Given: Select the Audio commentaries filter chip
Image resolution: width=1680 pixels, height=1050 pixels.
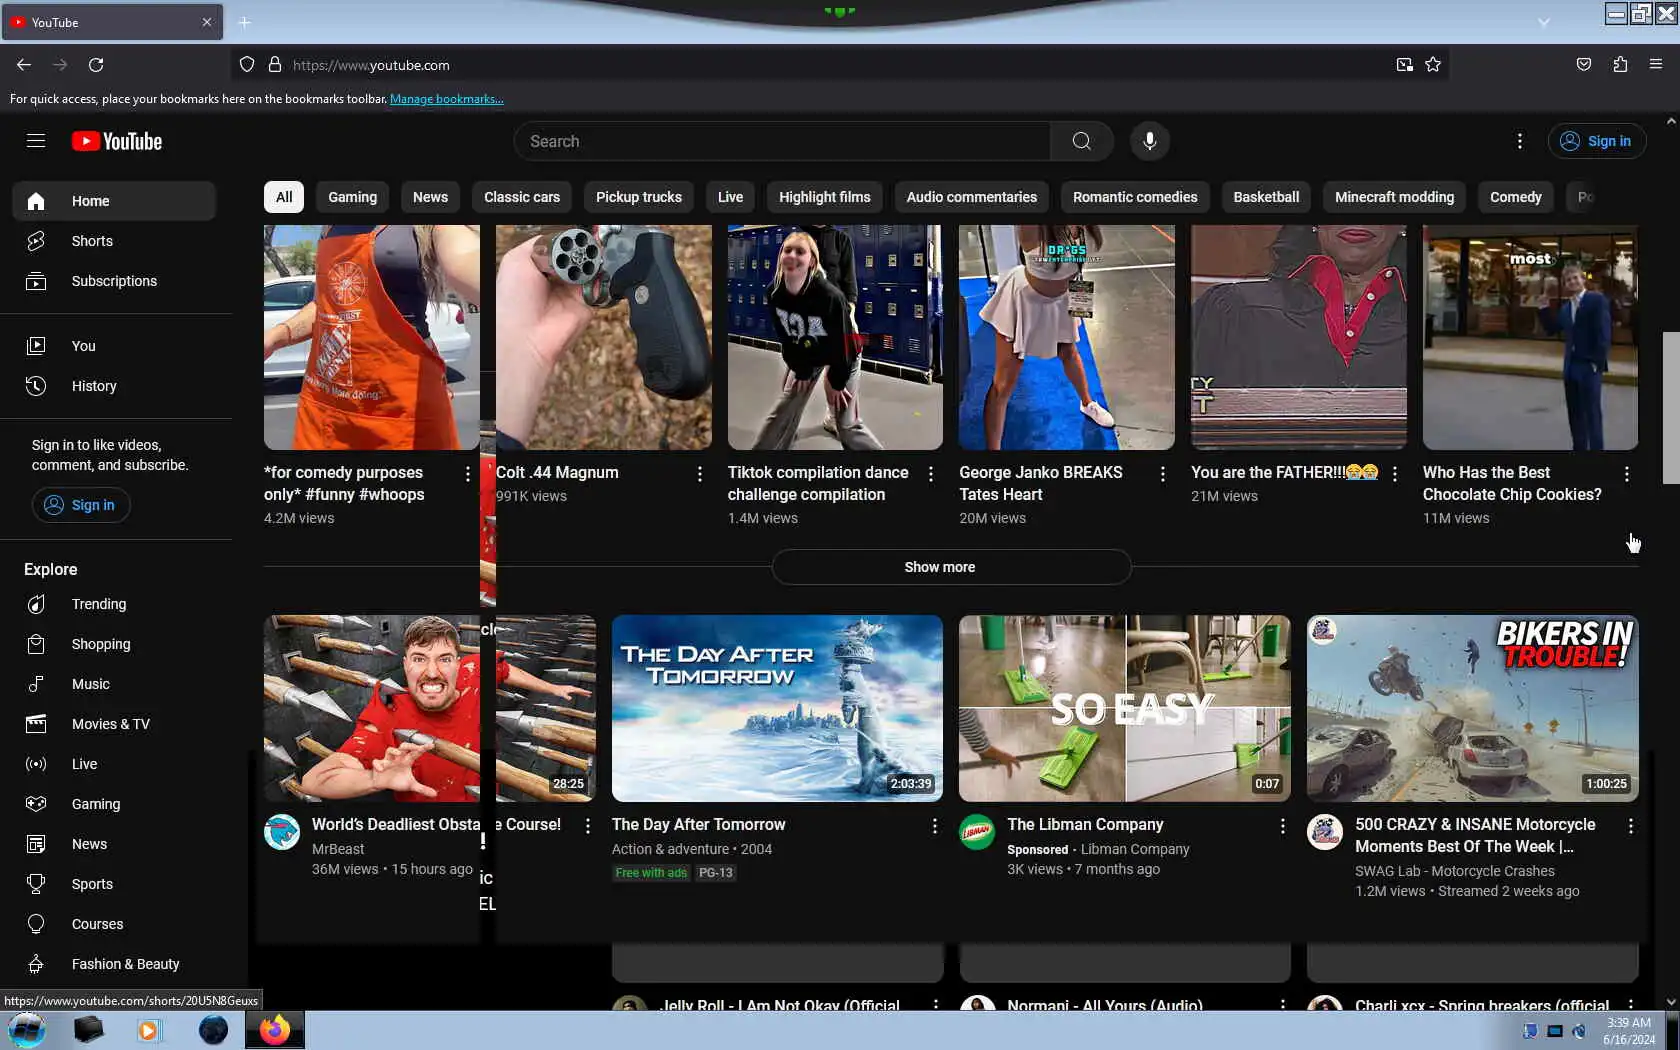Looking at the screenshot, I should [972, 197].
